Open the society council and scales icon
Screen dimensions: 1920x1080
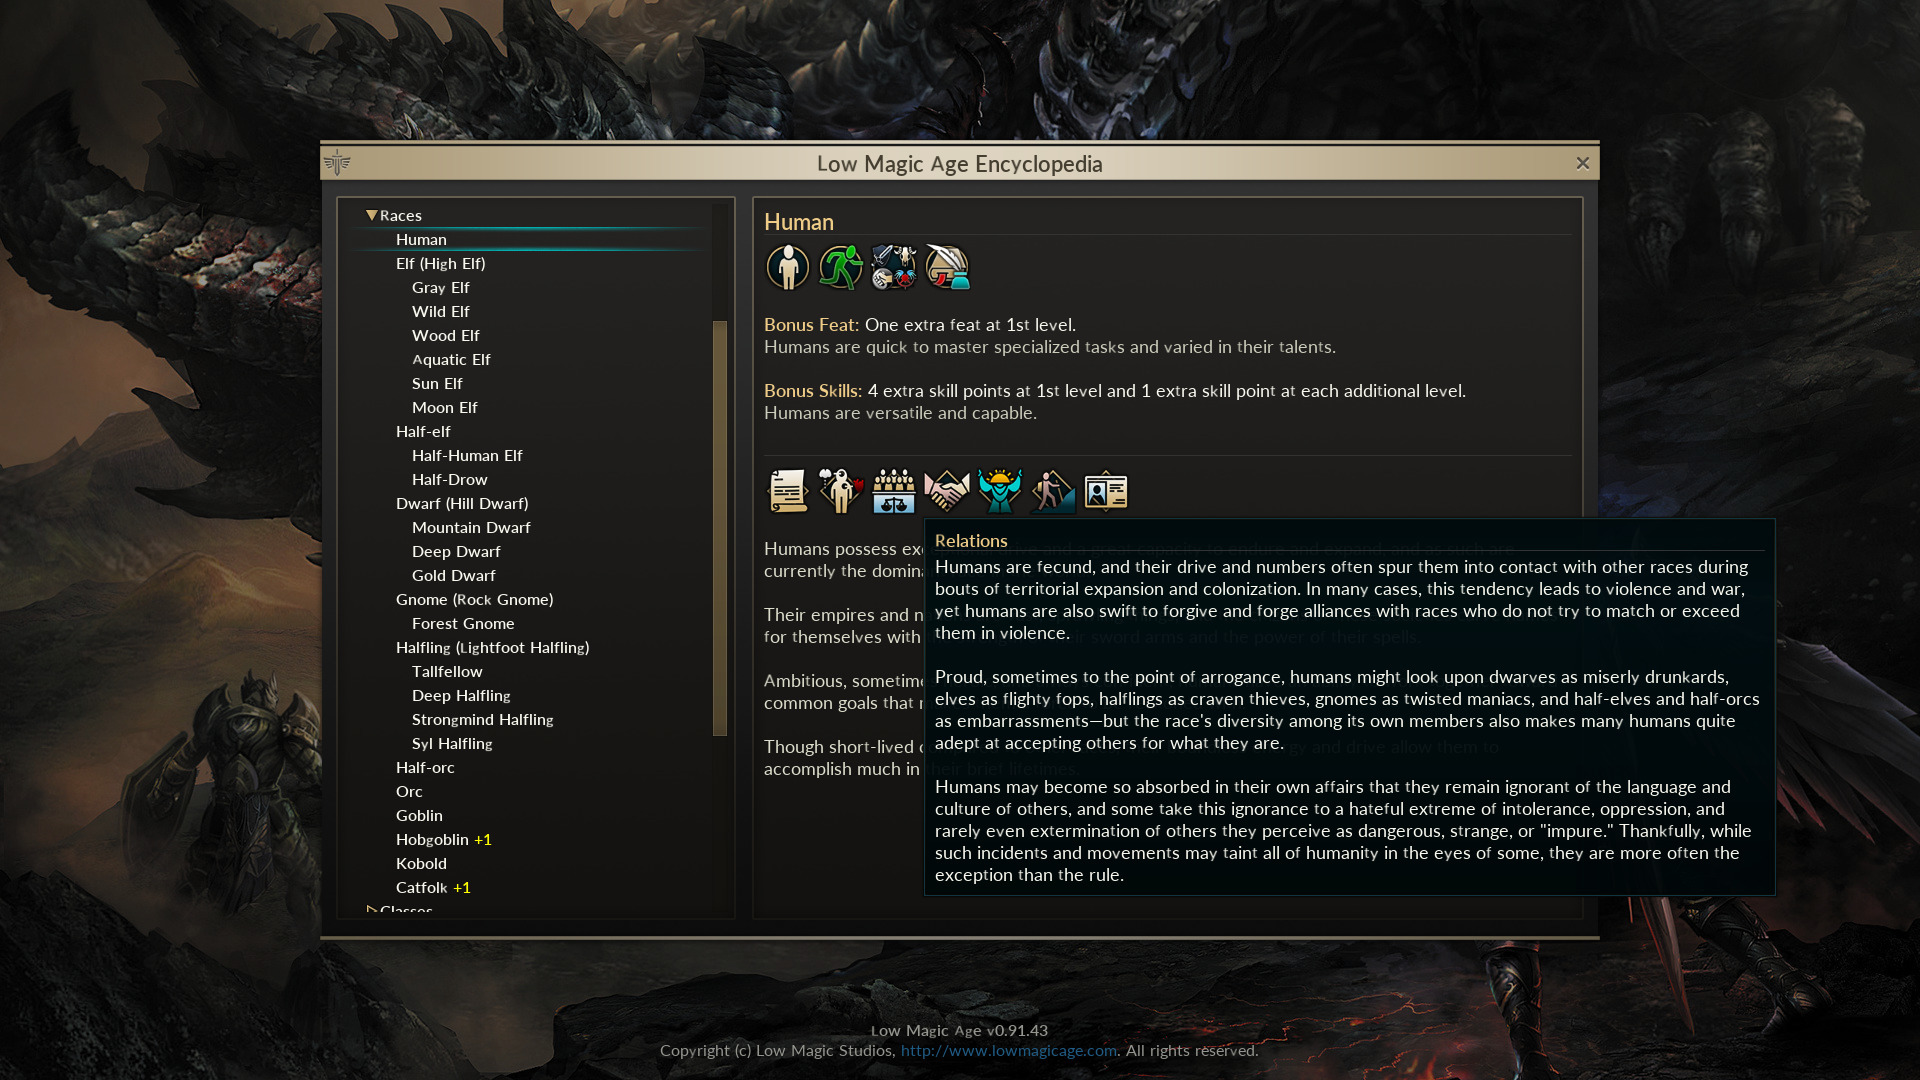(894, 491)
